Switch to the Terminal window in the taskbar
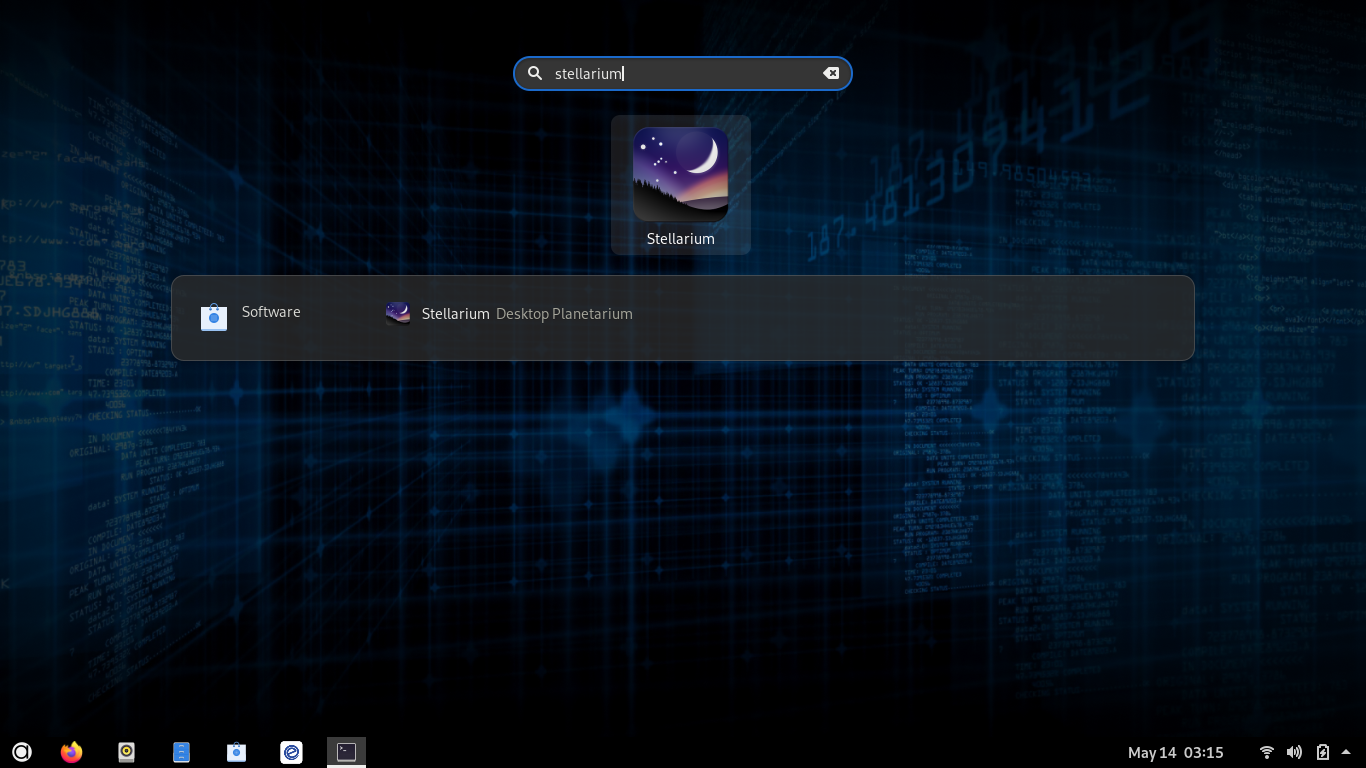This screenshot has width=1366, height=768. point(346,752)
